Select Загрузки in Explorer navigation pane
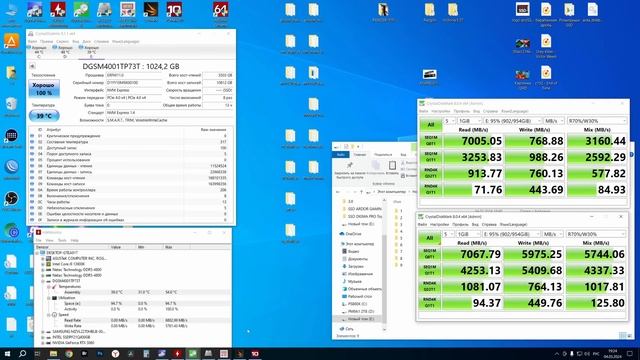 tap(356, 266)
